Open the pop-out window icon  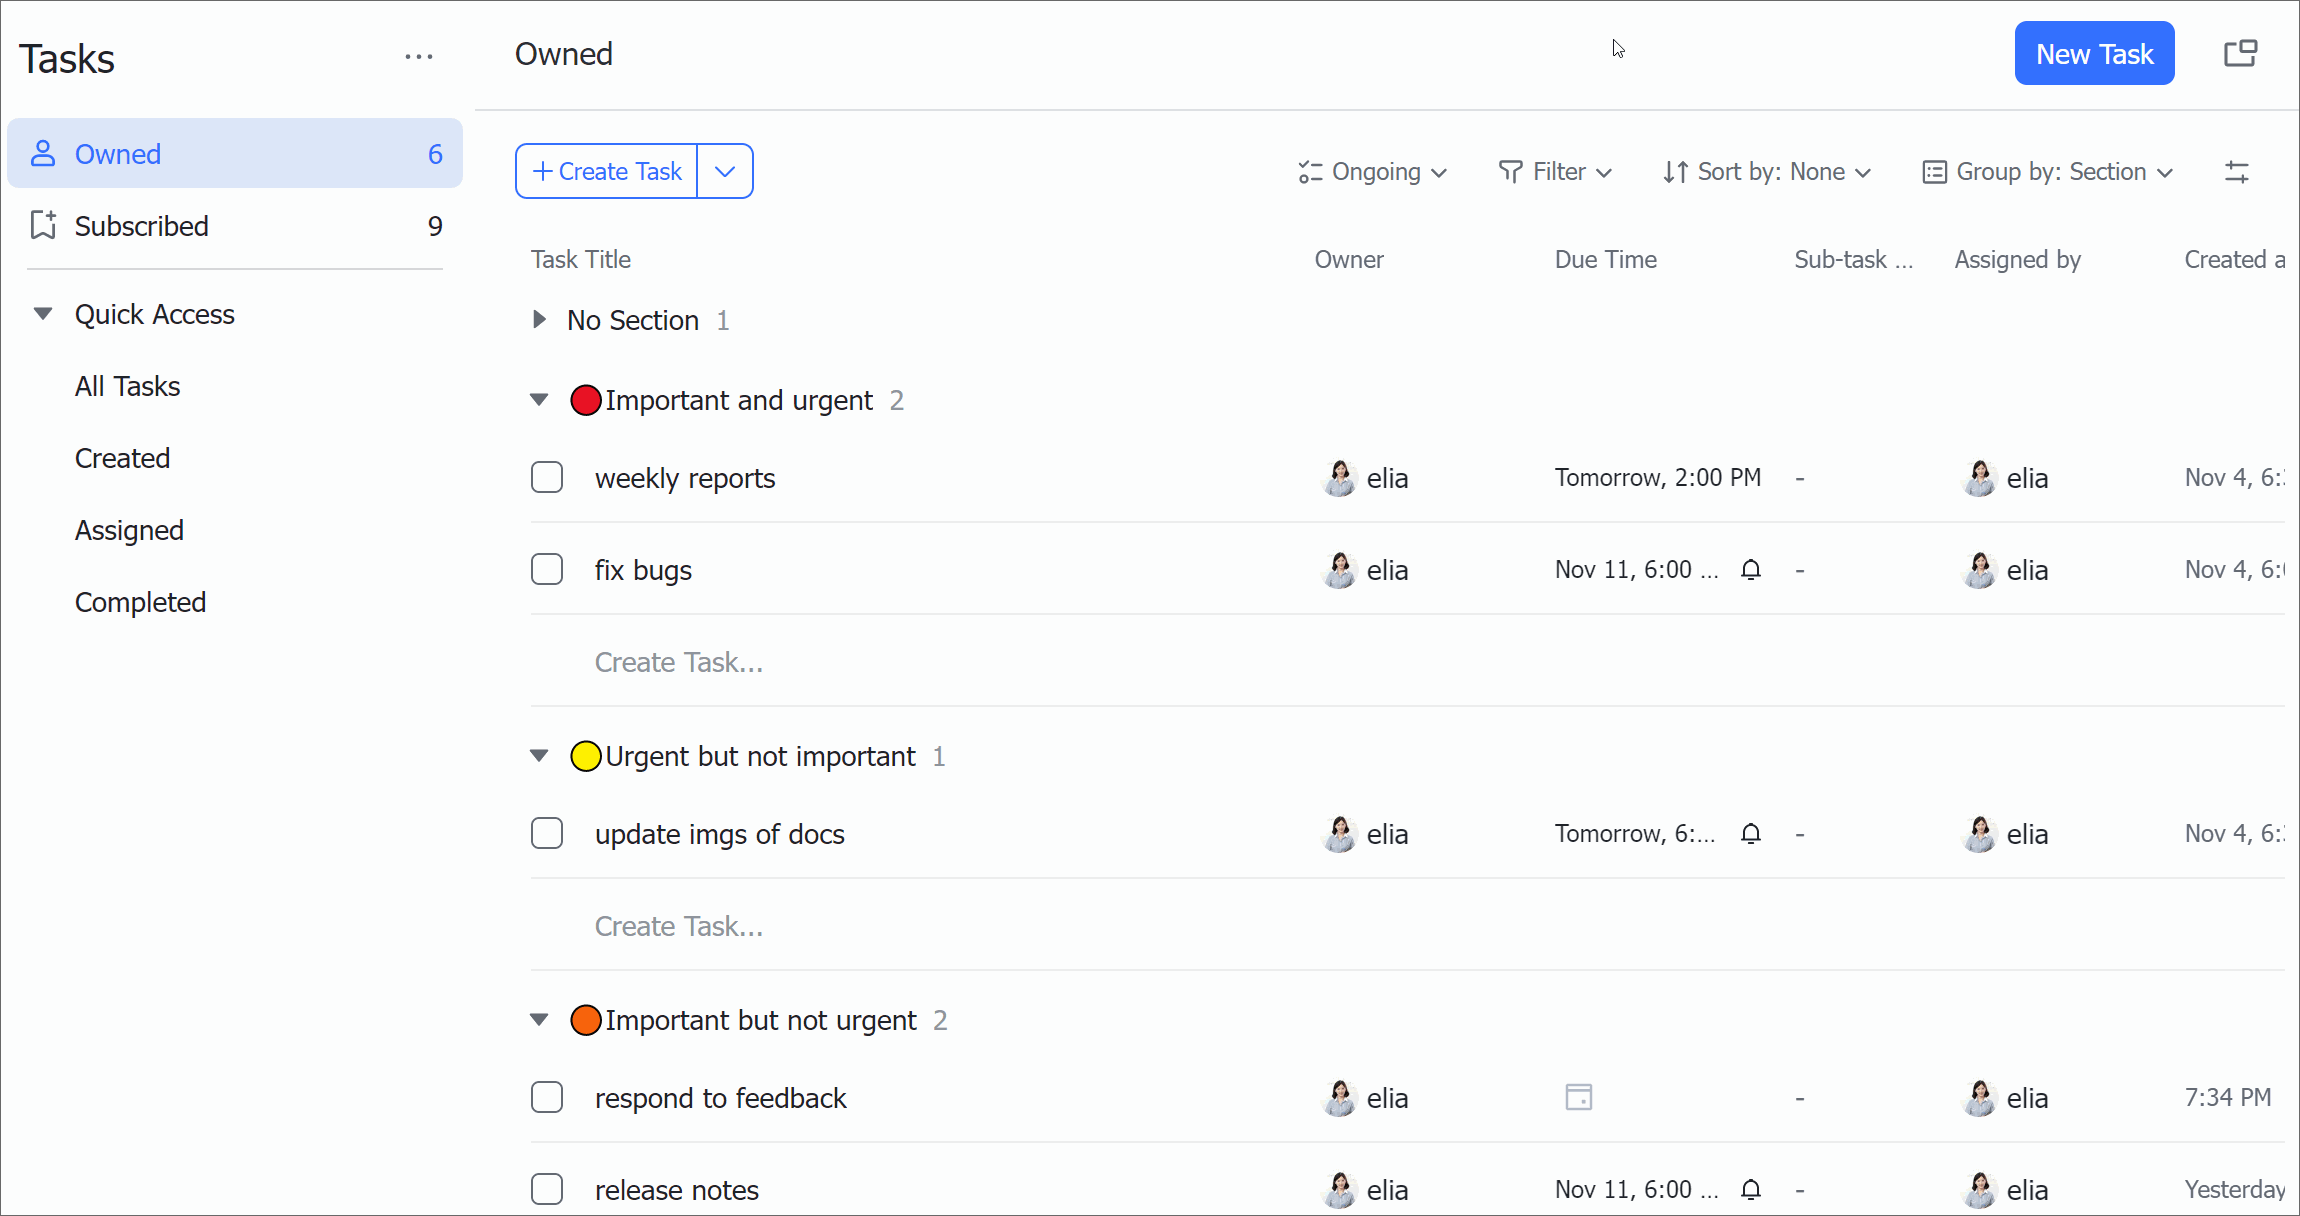tap(2240, 53)
